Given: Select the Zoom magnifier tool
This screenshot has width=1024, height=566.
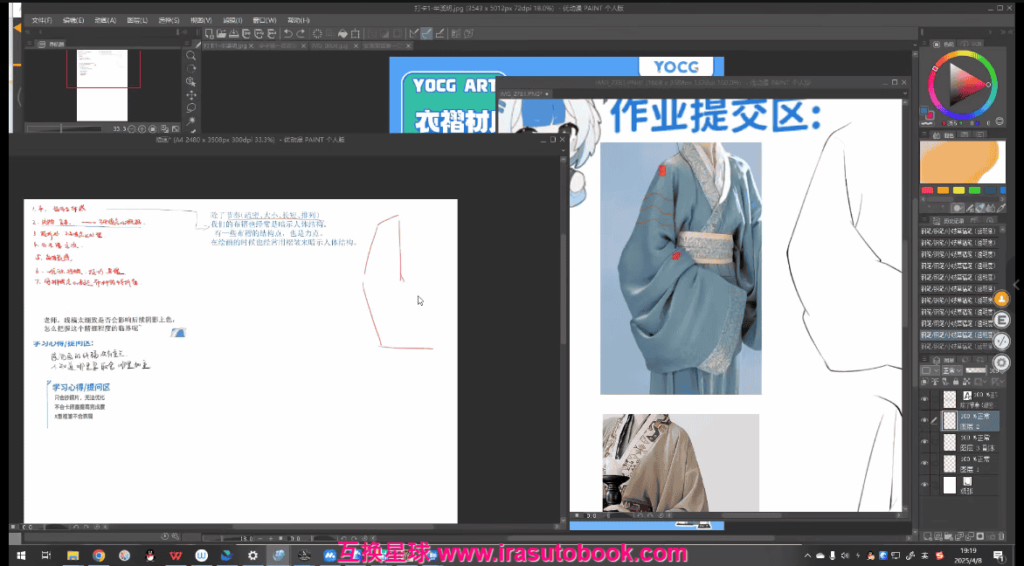Looking at the screenshot, I should [x=190, y=55].
